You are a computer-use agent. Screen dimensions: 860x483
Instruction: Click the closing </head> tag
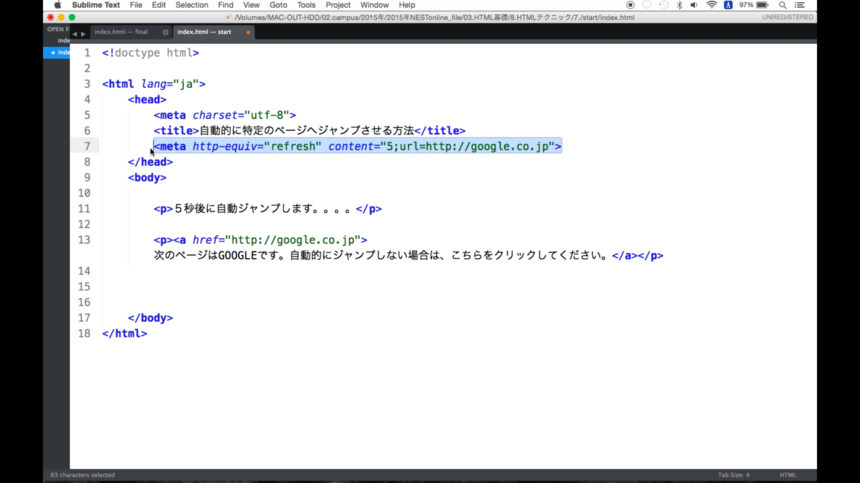click(150, 162)
